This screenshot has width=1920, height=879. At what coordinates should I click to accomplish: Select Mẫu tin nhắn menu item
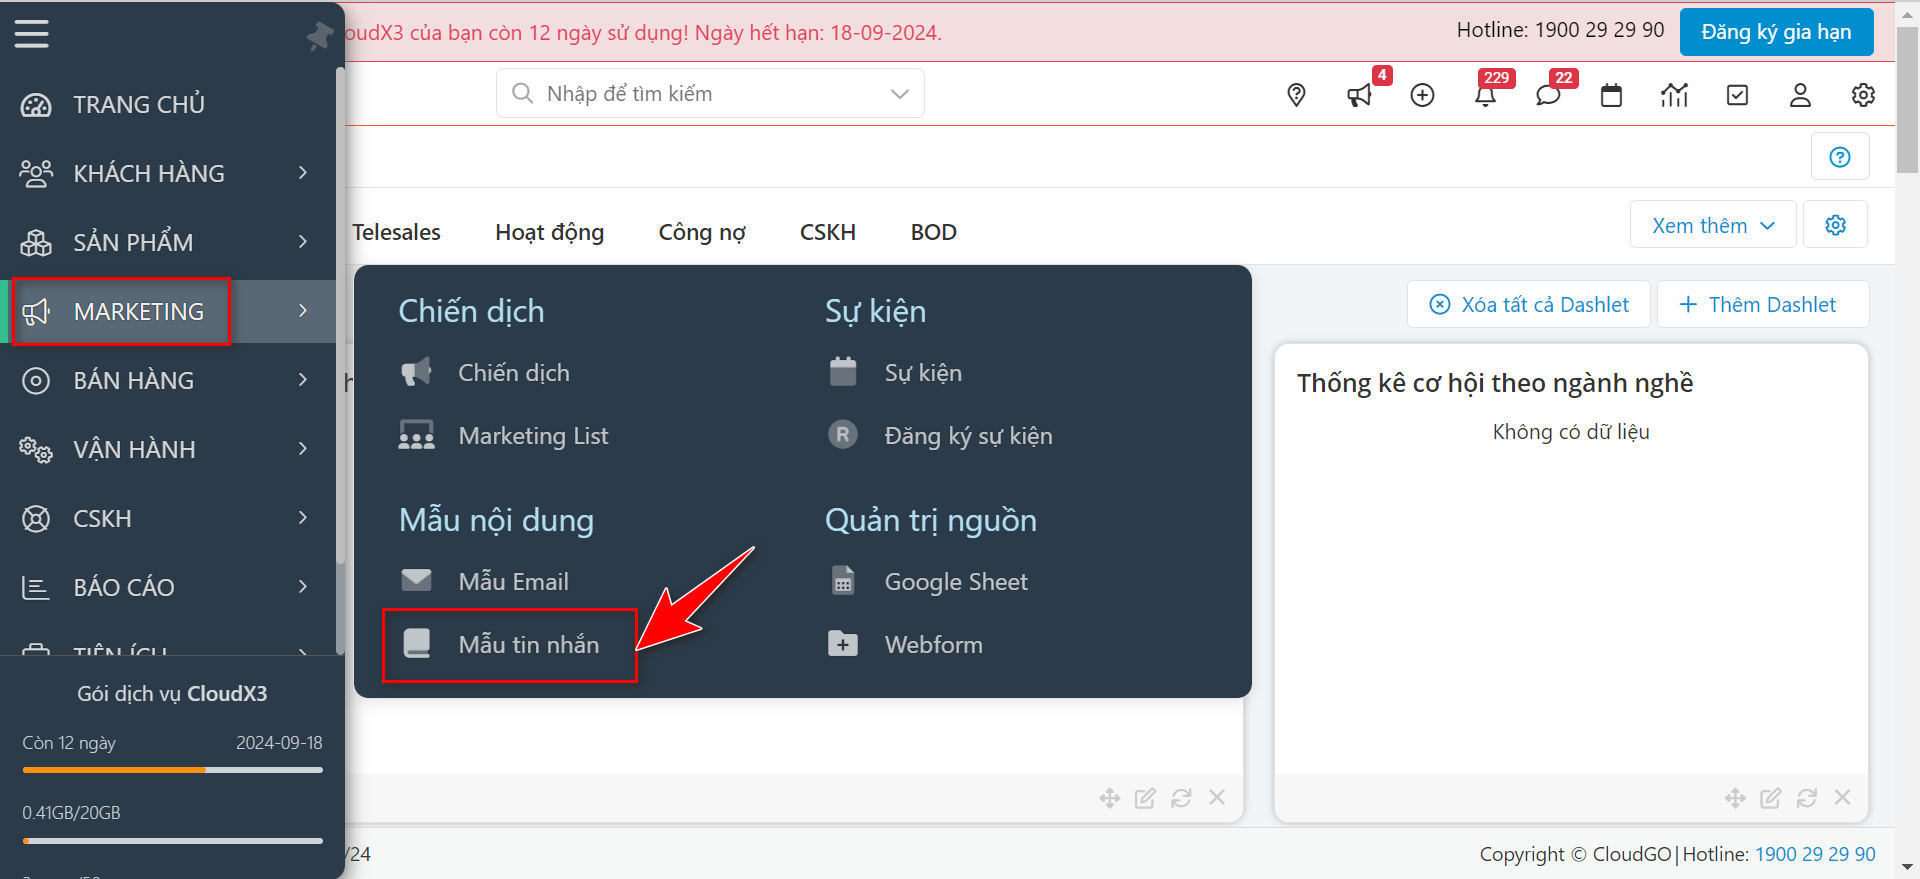pyautogui.click(x=528, y=645)
